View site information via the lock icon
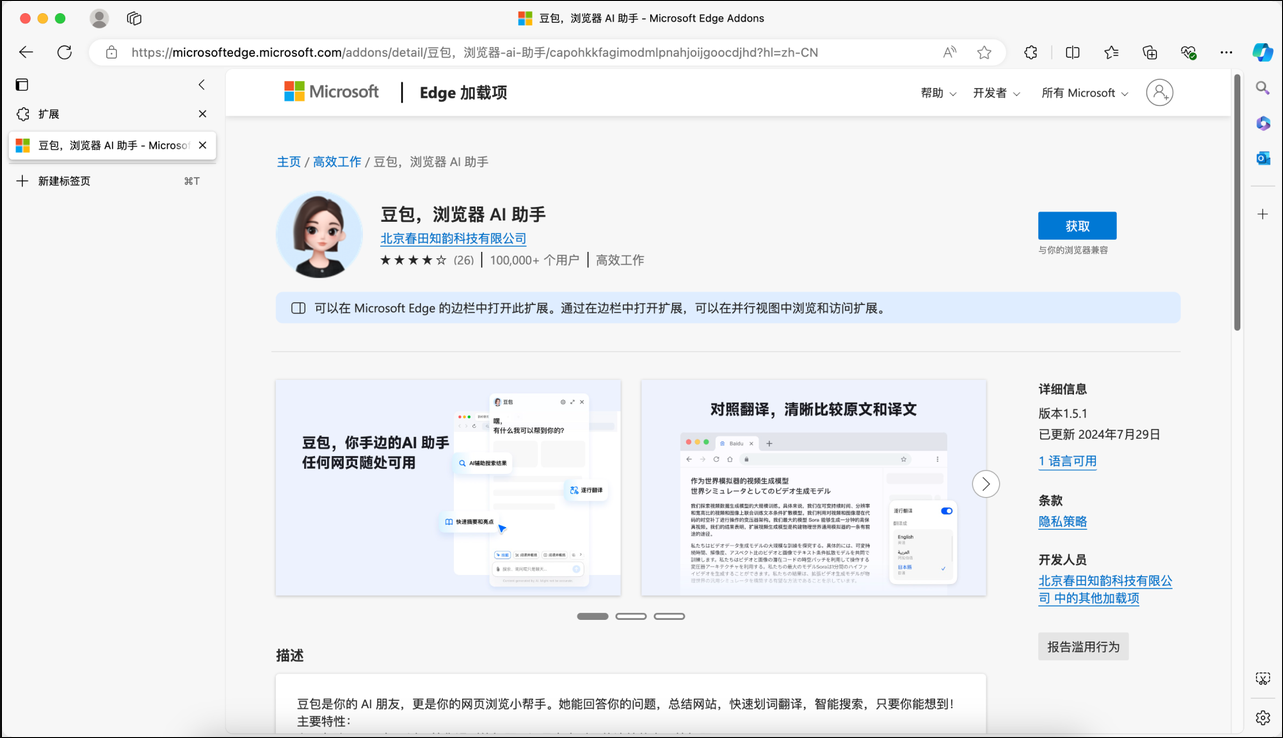Image resolution: width=1283 pixels, height=738 pixels. [111, 52]
